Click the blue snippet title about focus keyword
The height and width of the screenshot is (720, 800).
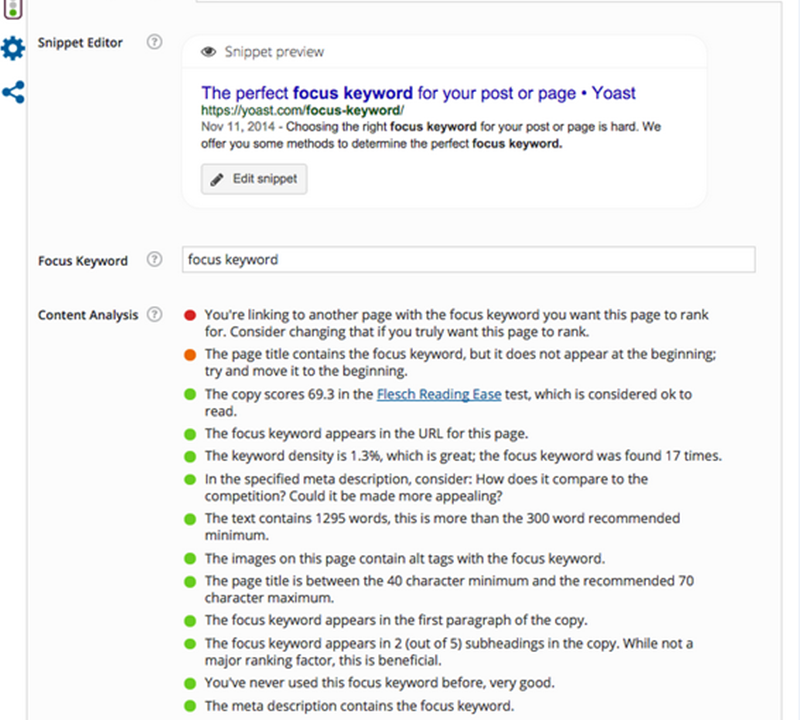pyautogui.click(x=418, y=93)
